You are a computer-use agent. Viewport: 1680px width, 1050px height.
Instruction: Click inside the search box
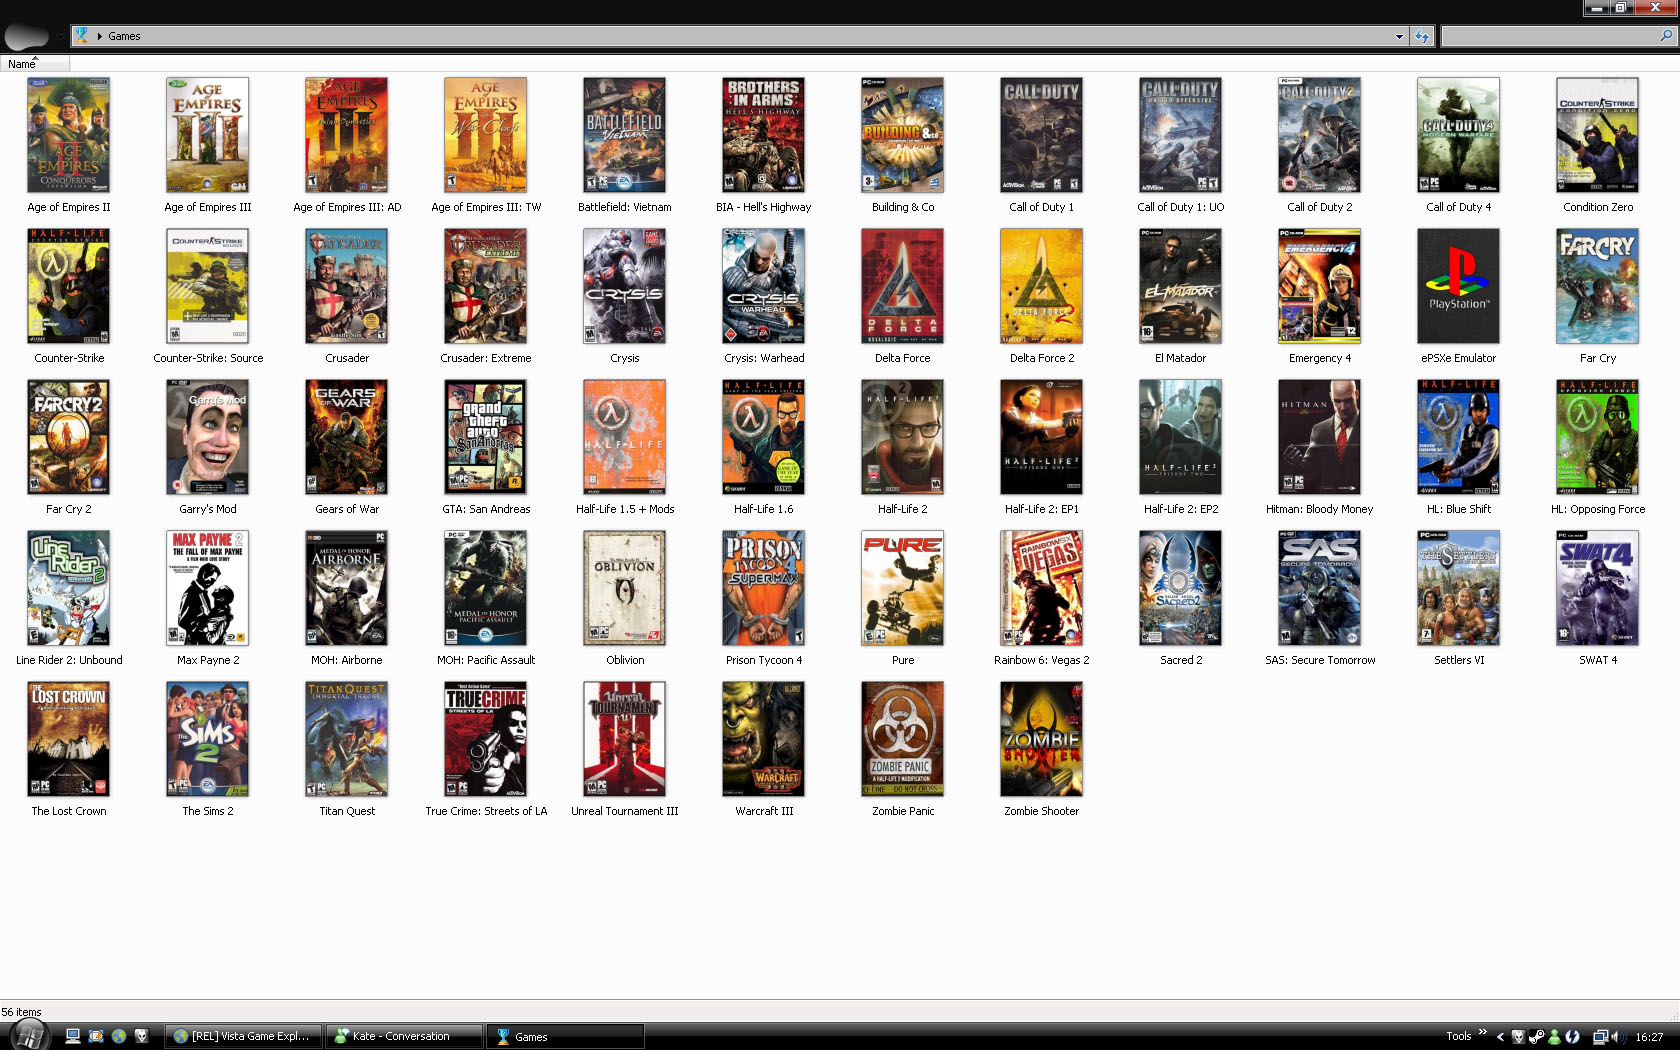(x=1560, y=36)
